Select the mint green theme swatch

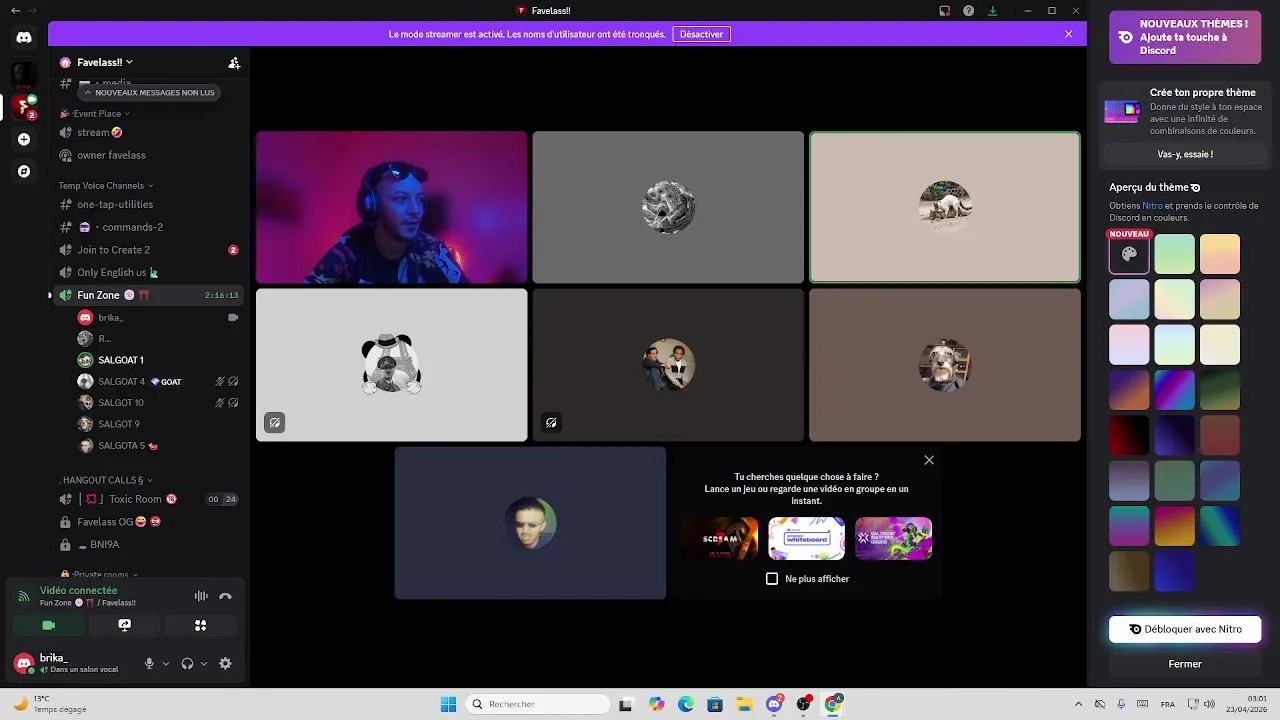(1175, 254)
